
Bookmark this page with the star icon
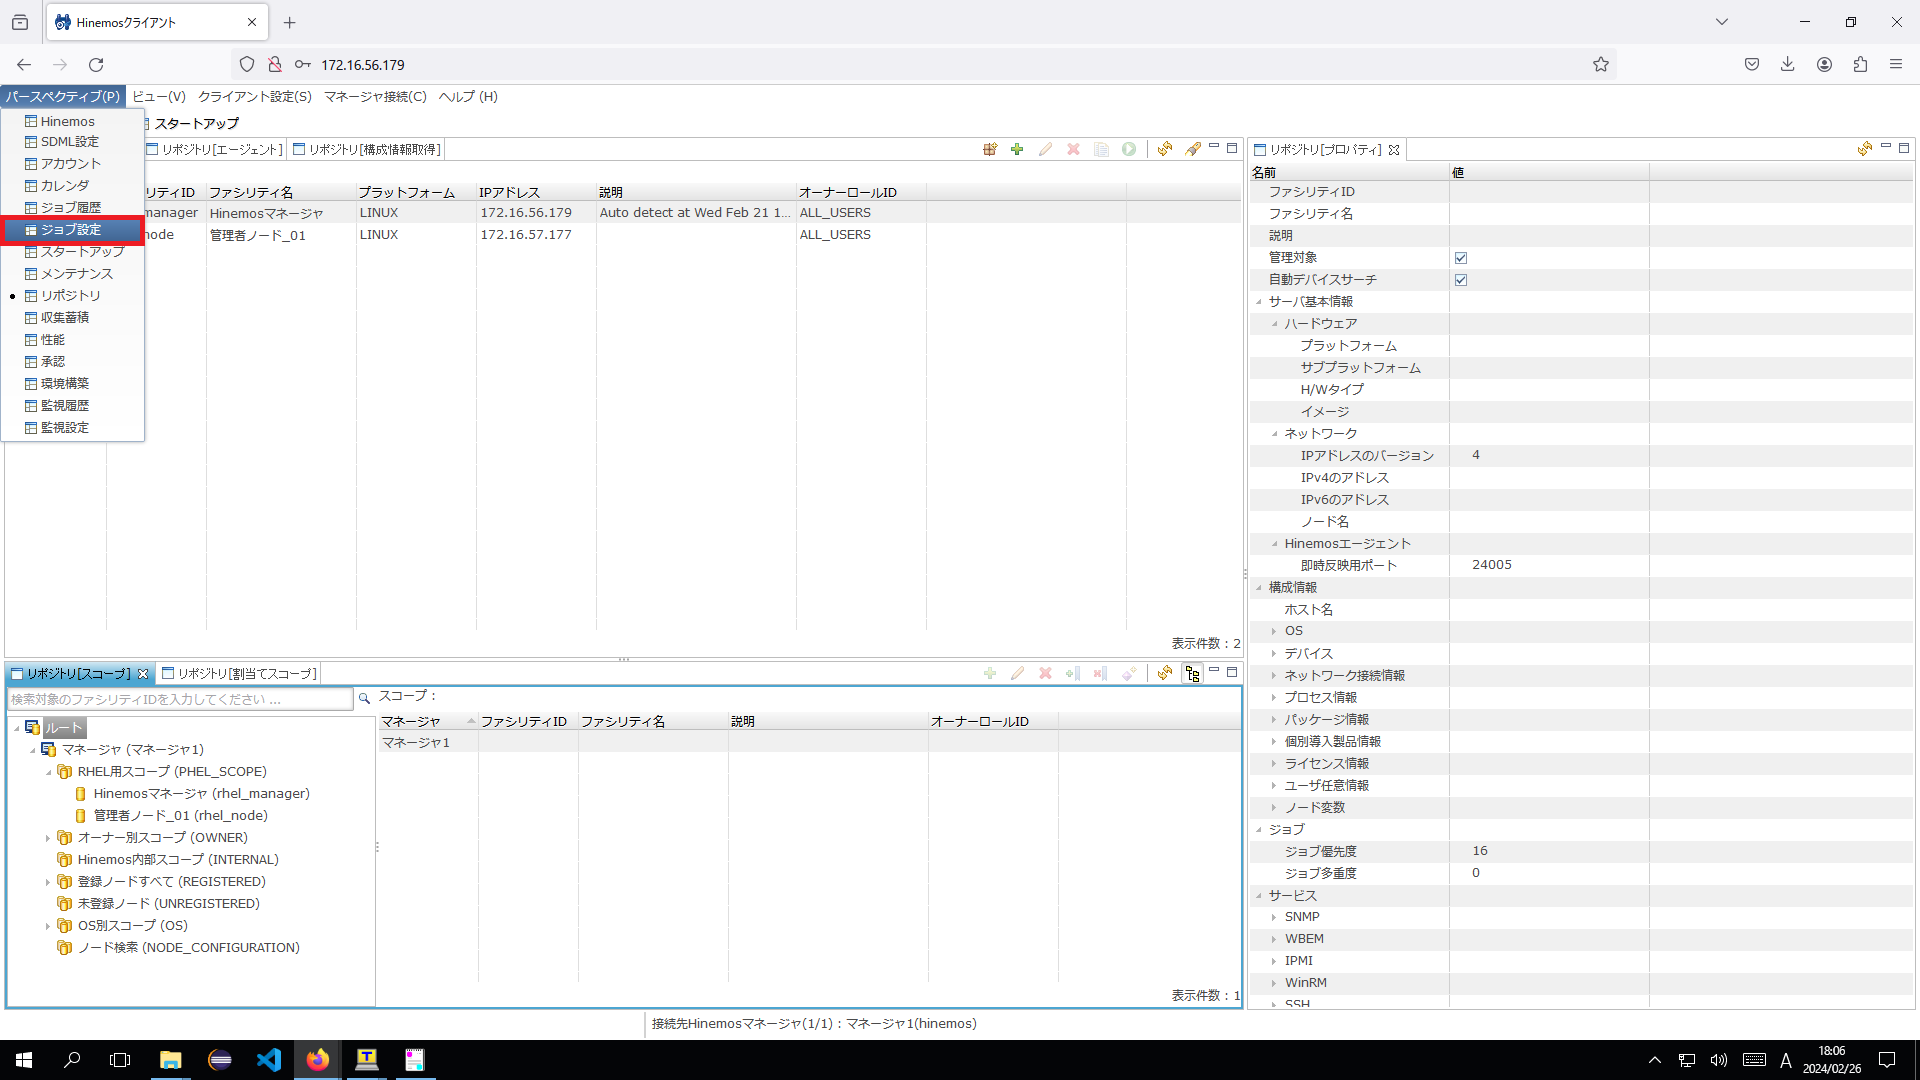(1601, 65)
